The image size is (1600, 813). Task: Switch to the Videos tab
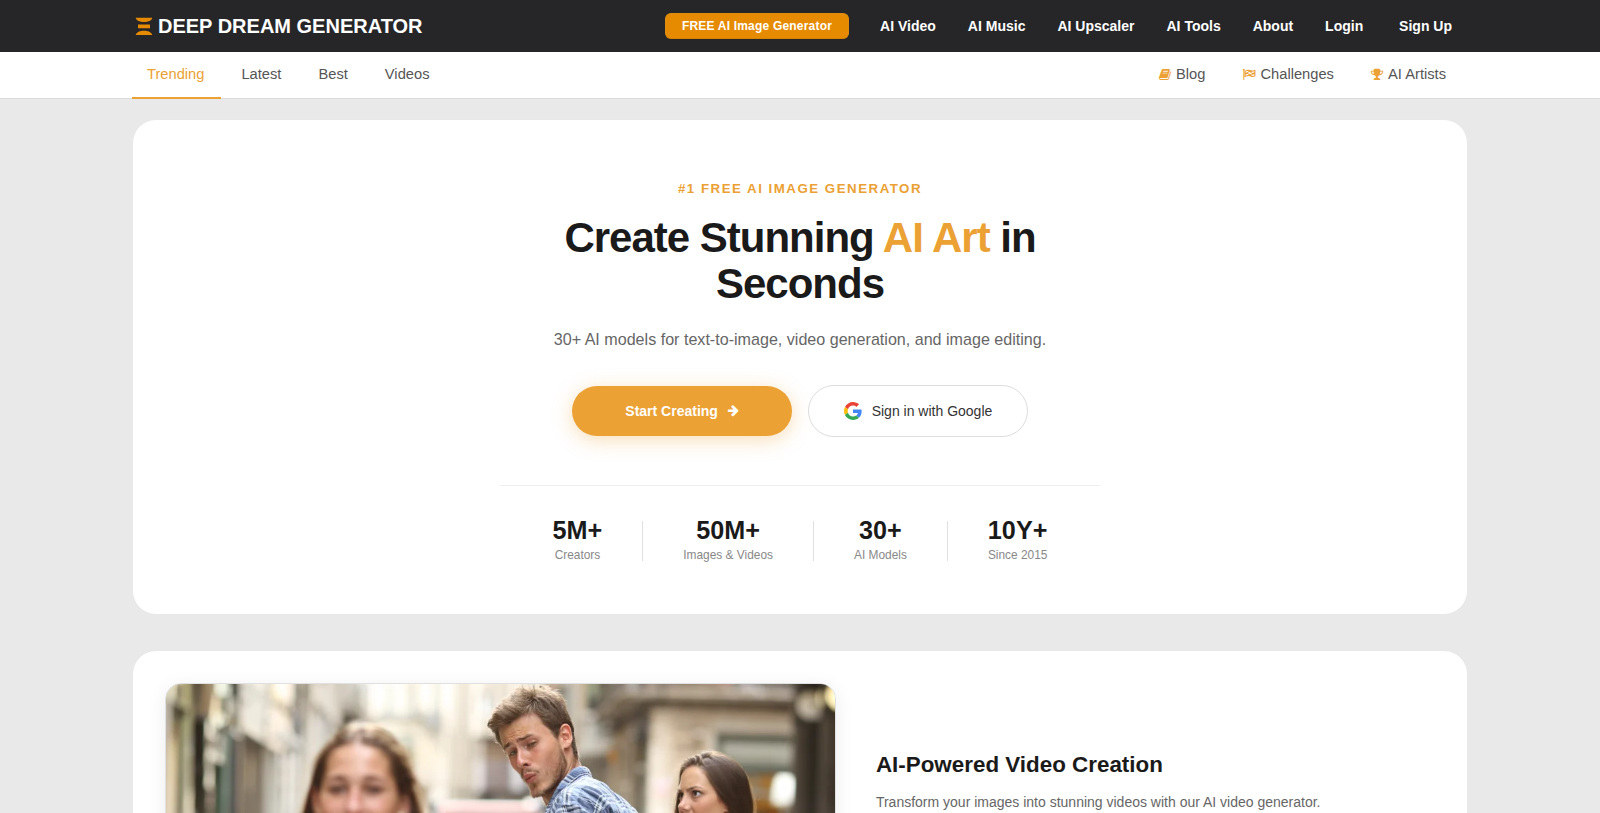(x=407, y=74)
